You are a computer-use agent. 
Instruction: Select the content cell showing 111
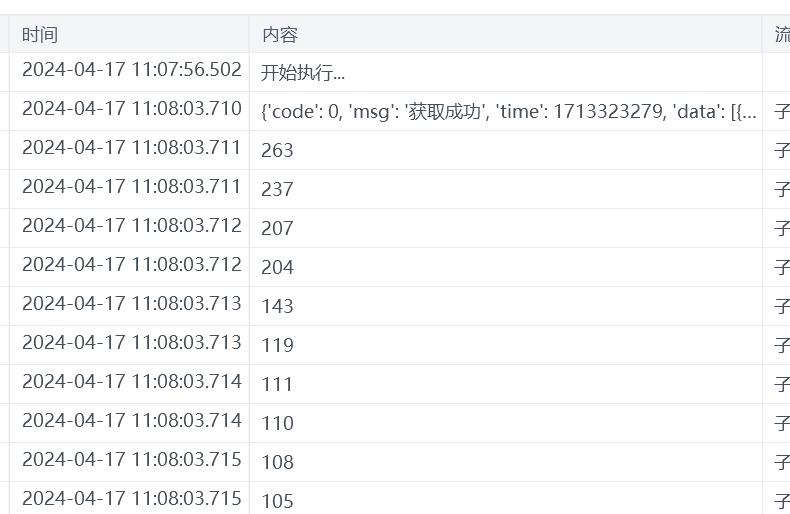(277, 384)
